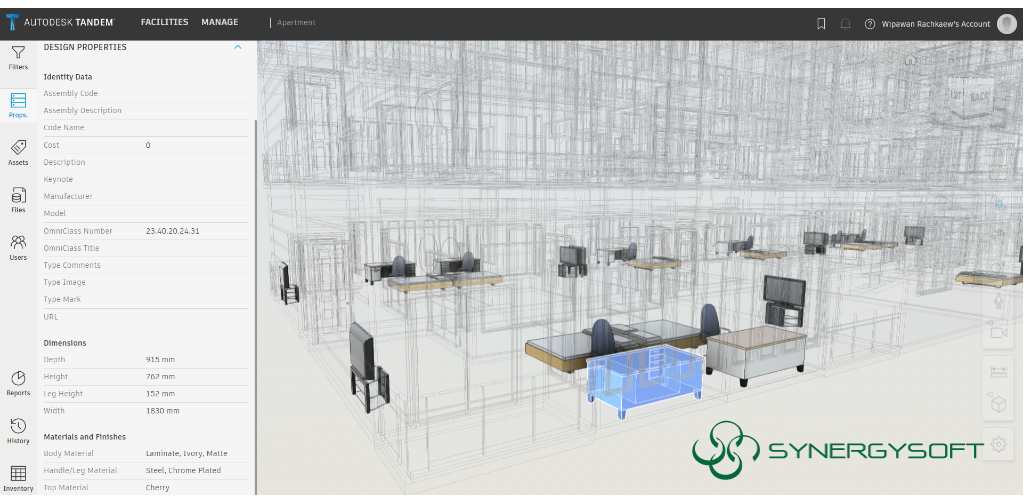Open the Files panel
Screen dimensions: 1024x501
18,201
